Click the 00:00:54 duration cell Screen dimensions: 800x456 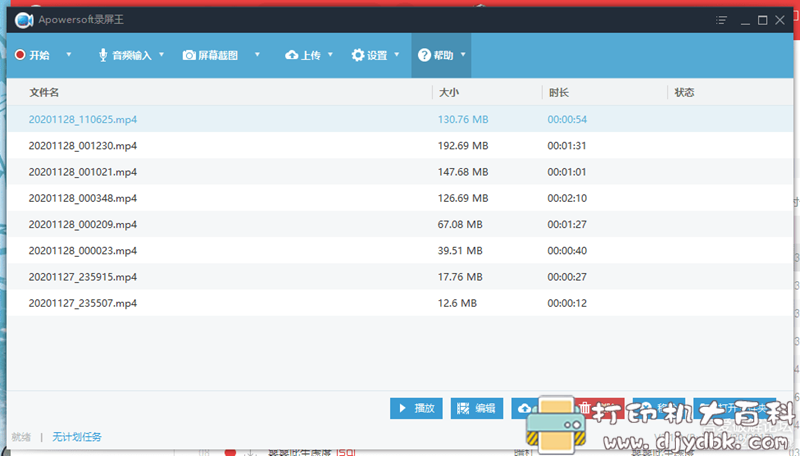[567, 119]
